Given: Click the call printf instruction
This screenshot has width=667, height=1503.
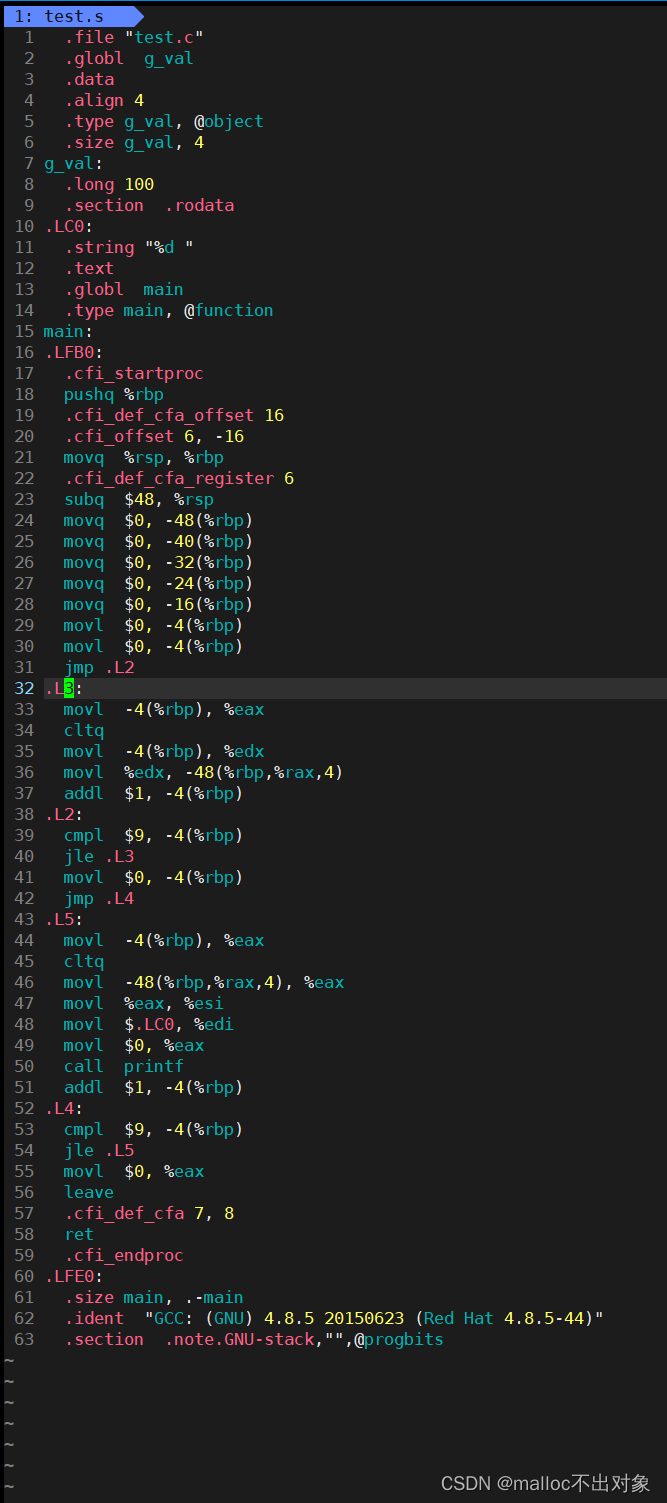Looking at the screenshot, I should pyautogui.click(x=124, y=1066).
